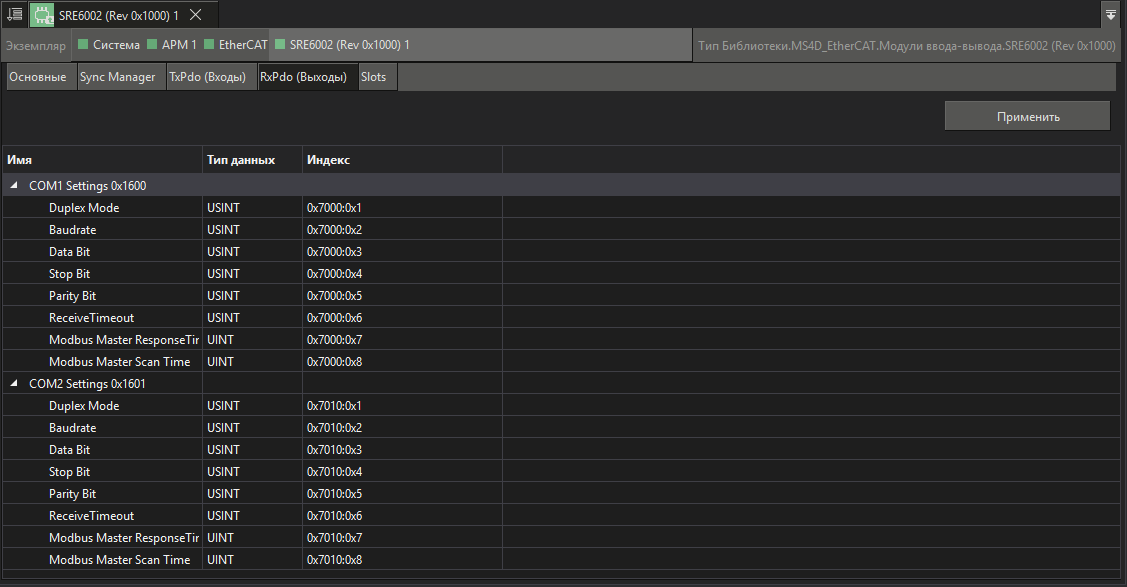Viewport: 1127px width, 587px height.
Task: Select Parity Bit row with index 0x7010:0x5
Action: (562, 494)
